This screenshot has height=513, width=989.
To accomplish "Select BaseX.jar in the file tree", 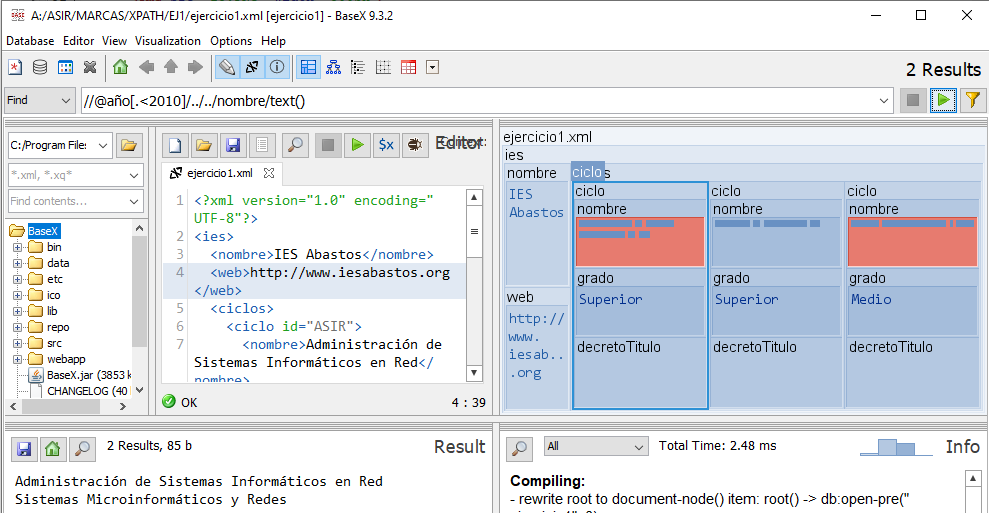I will tap(88, 375).
